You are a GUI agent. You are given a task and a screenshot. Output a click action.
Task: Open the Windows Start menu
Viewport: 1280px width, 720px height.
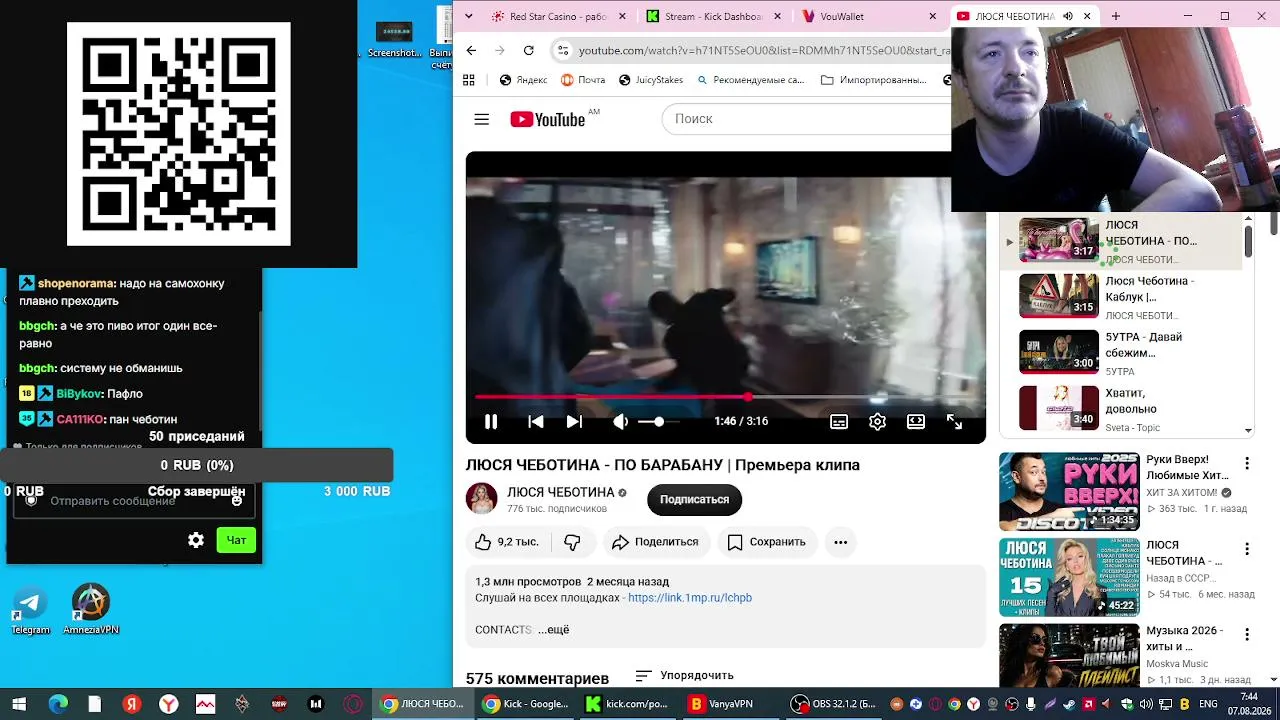[x=19, y=704]
